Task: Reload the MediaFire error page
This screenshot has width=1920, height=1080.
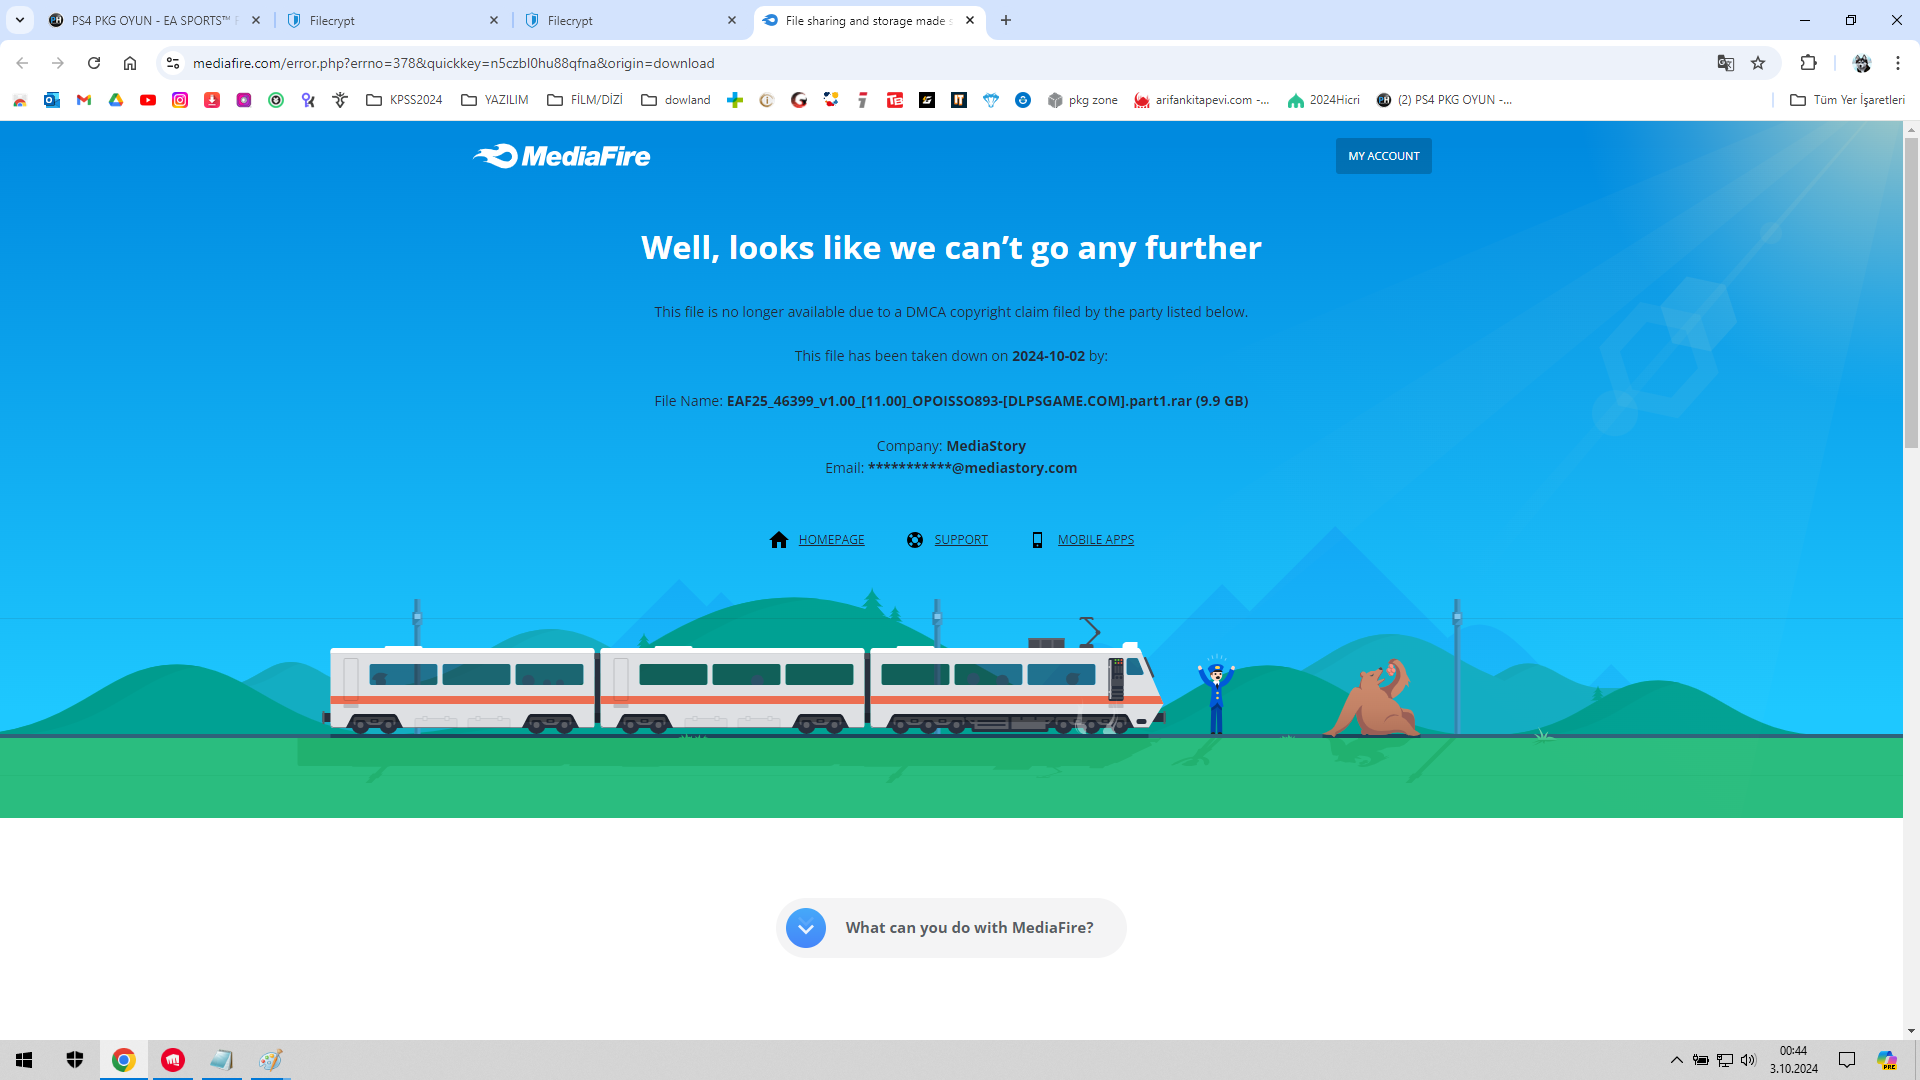Action: click(x=94, y=63)
